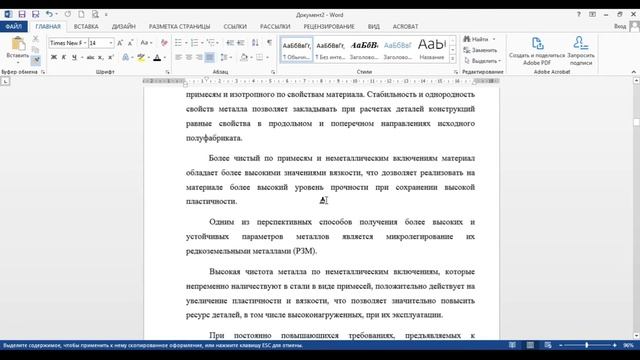
Task: Toggle Italic (К) formatting
Action: point(64,58)
